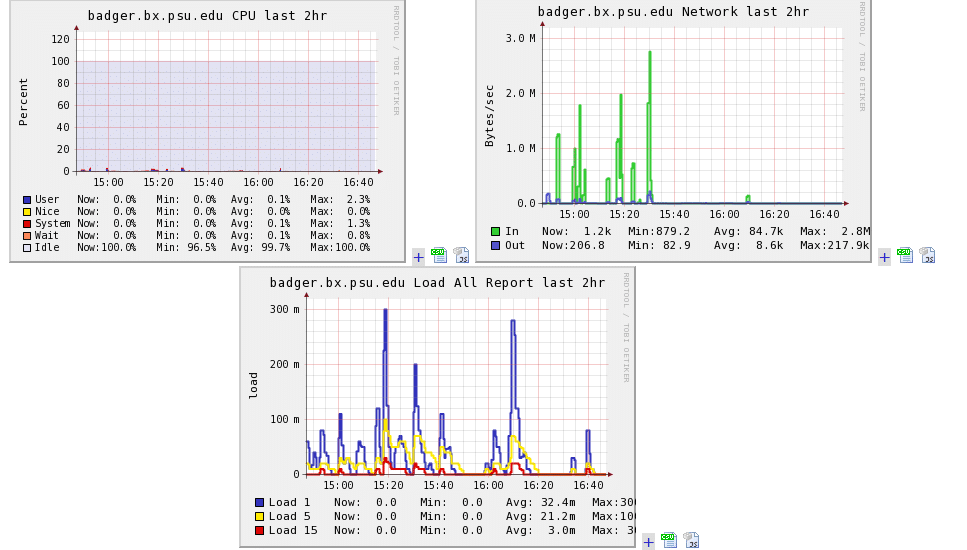Screen dimensions: 967x550
Task: Click the '3.0 M' axis label on Network graph
Action: pos(521,38)
